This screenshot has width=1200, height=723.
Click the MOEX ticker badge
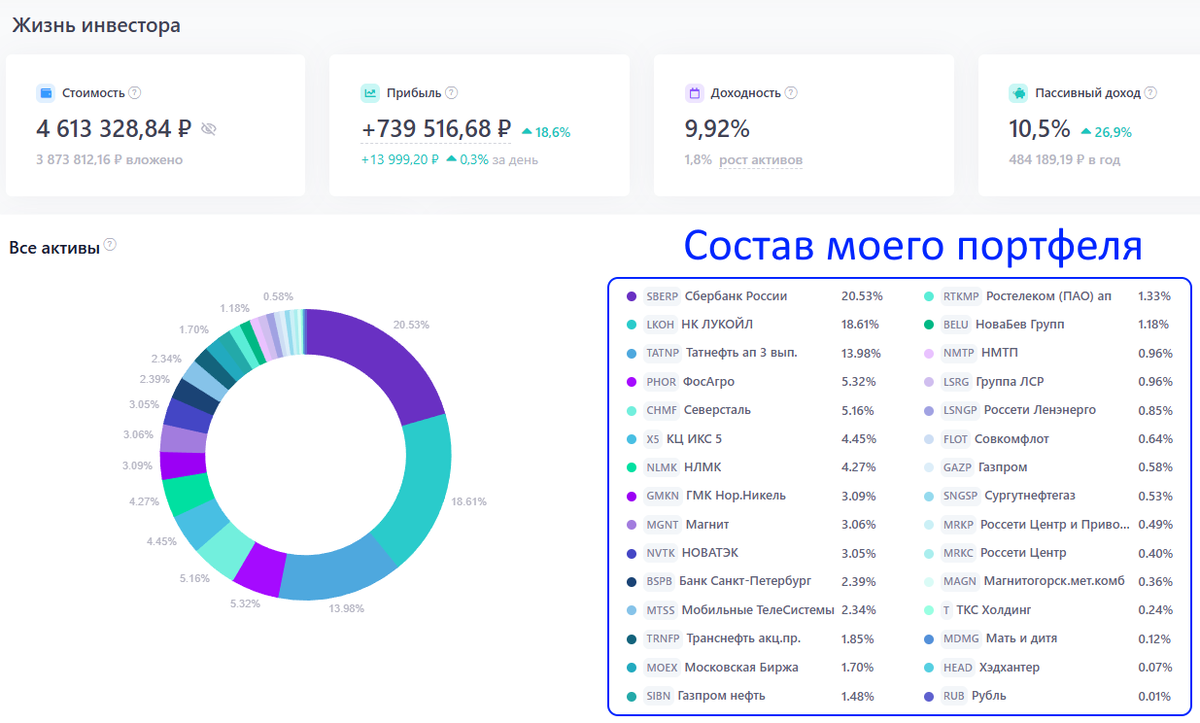click(x=662, y=667)
